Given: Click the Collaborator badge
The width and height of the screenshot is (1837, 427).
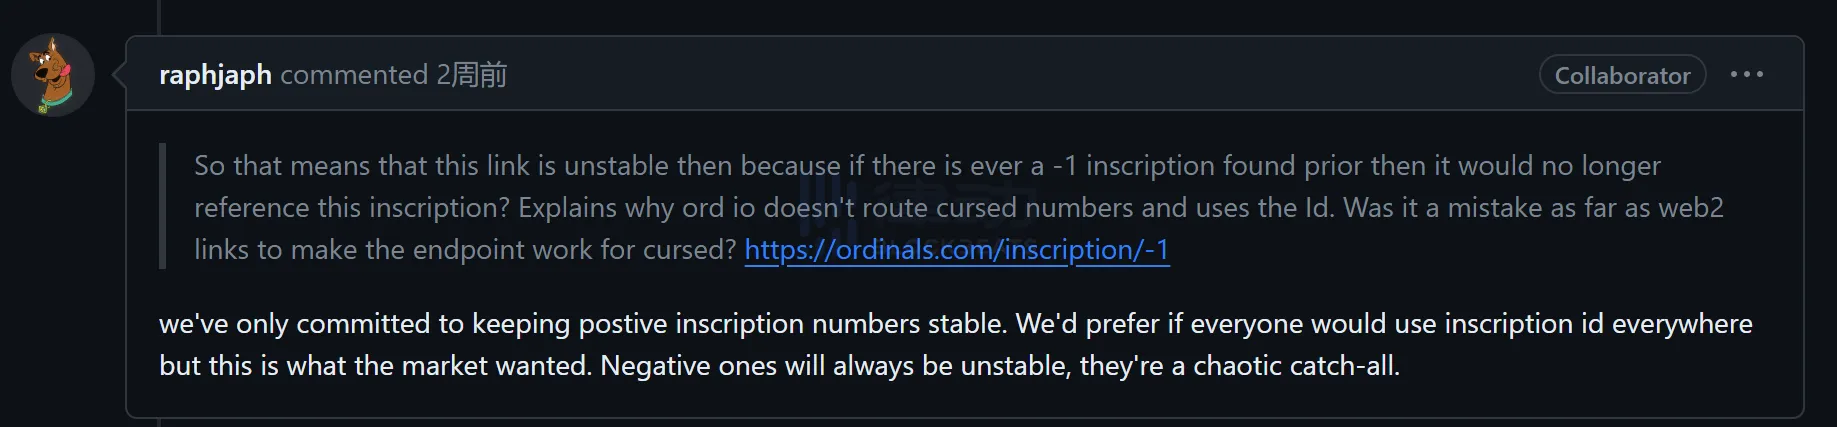Looking at the screenshot, I should pyautogui.click(x=1622, y=75).
